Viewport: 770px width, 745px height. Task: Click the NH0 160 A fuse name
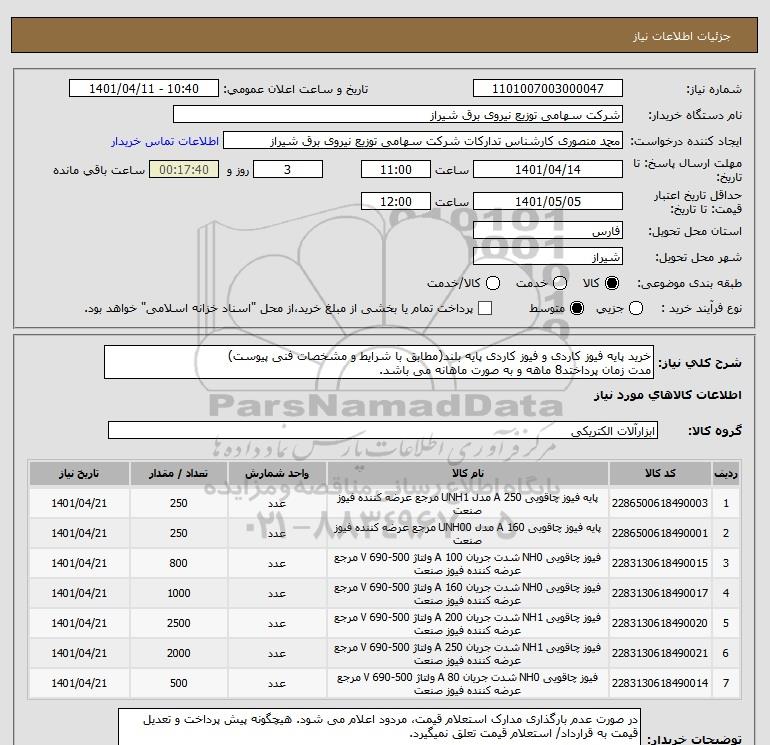468,594
